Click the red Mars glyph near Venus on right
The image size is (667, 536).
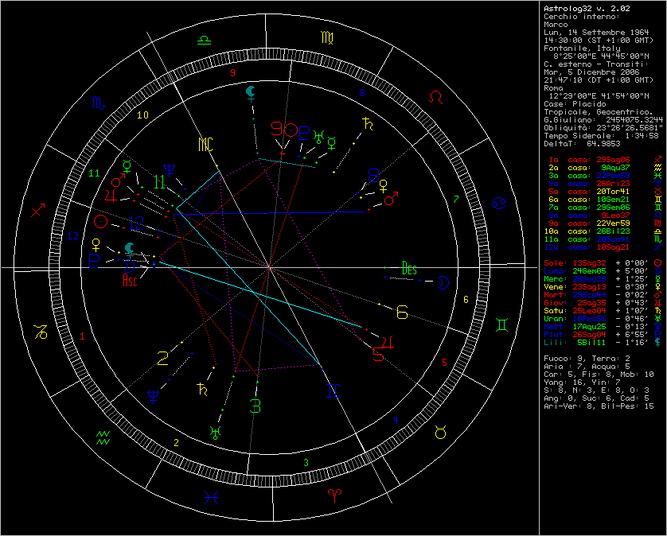click(391, 200)
